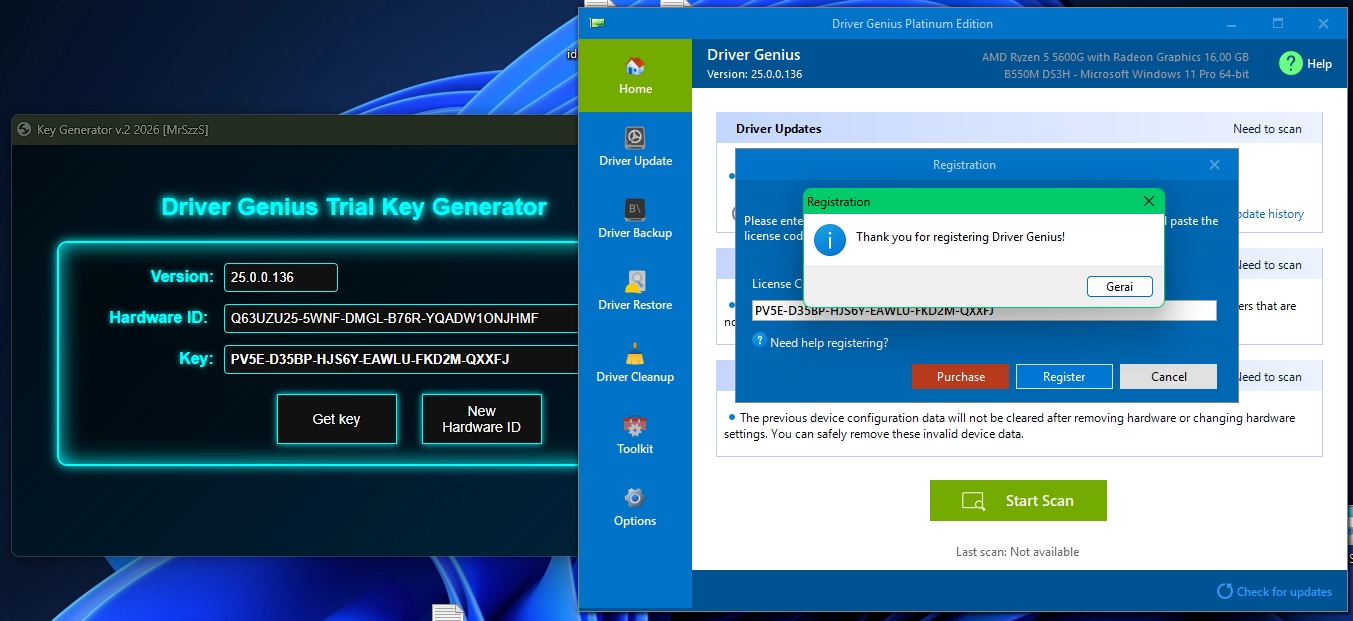Start the driver scan with Start Scan
The width and height of the screenshot is (1353, 621).
(1018, 501)
